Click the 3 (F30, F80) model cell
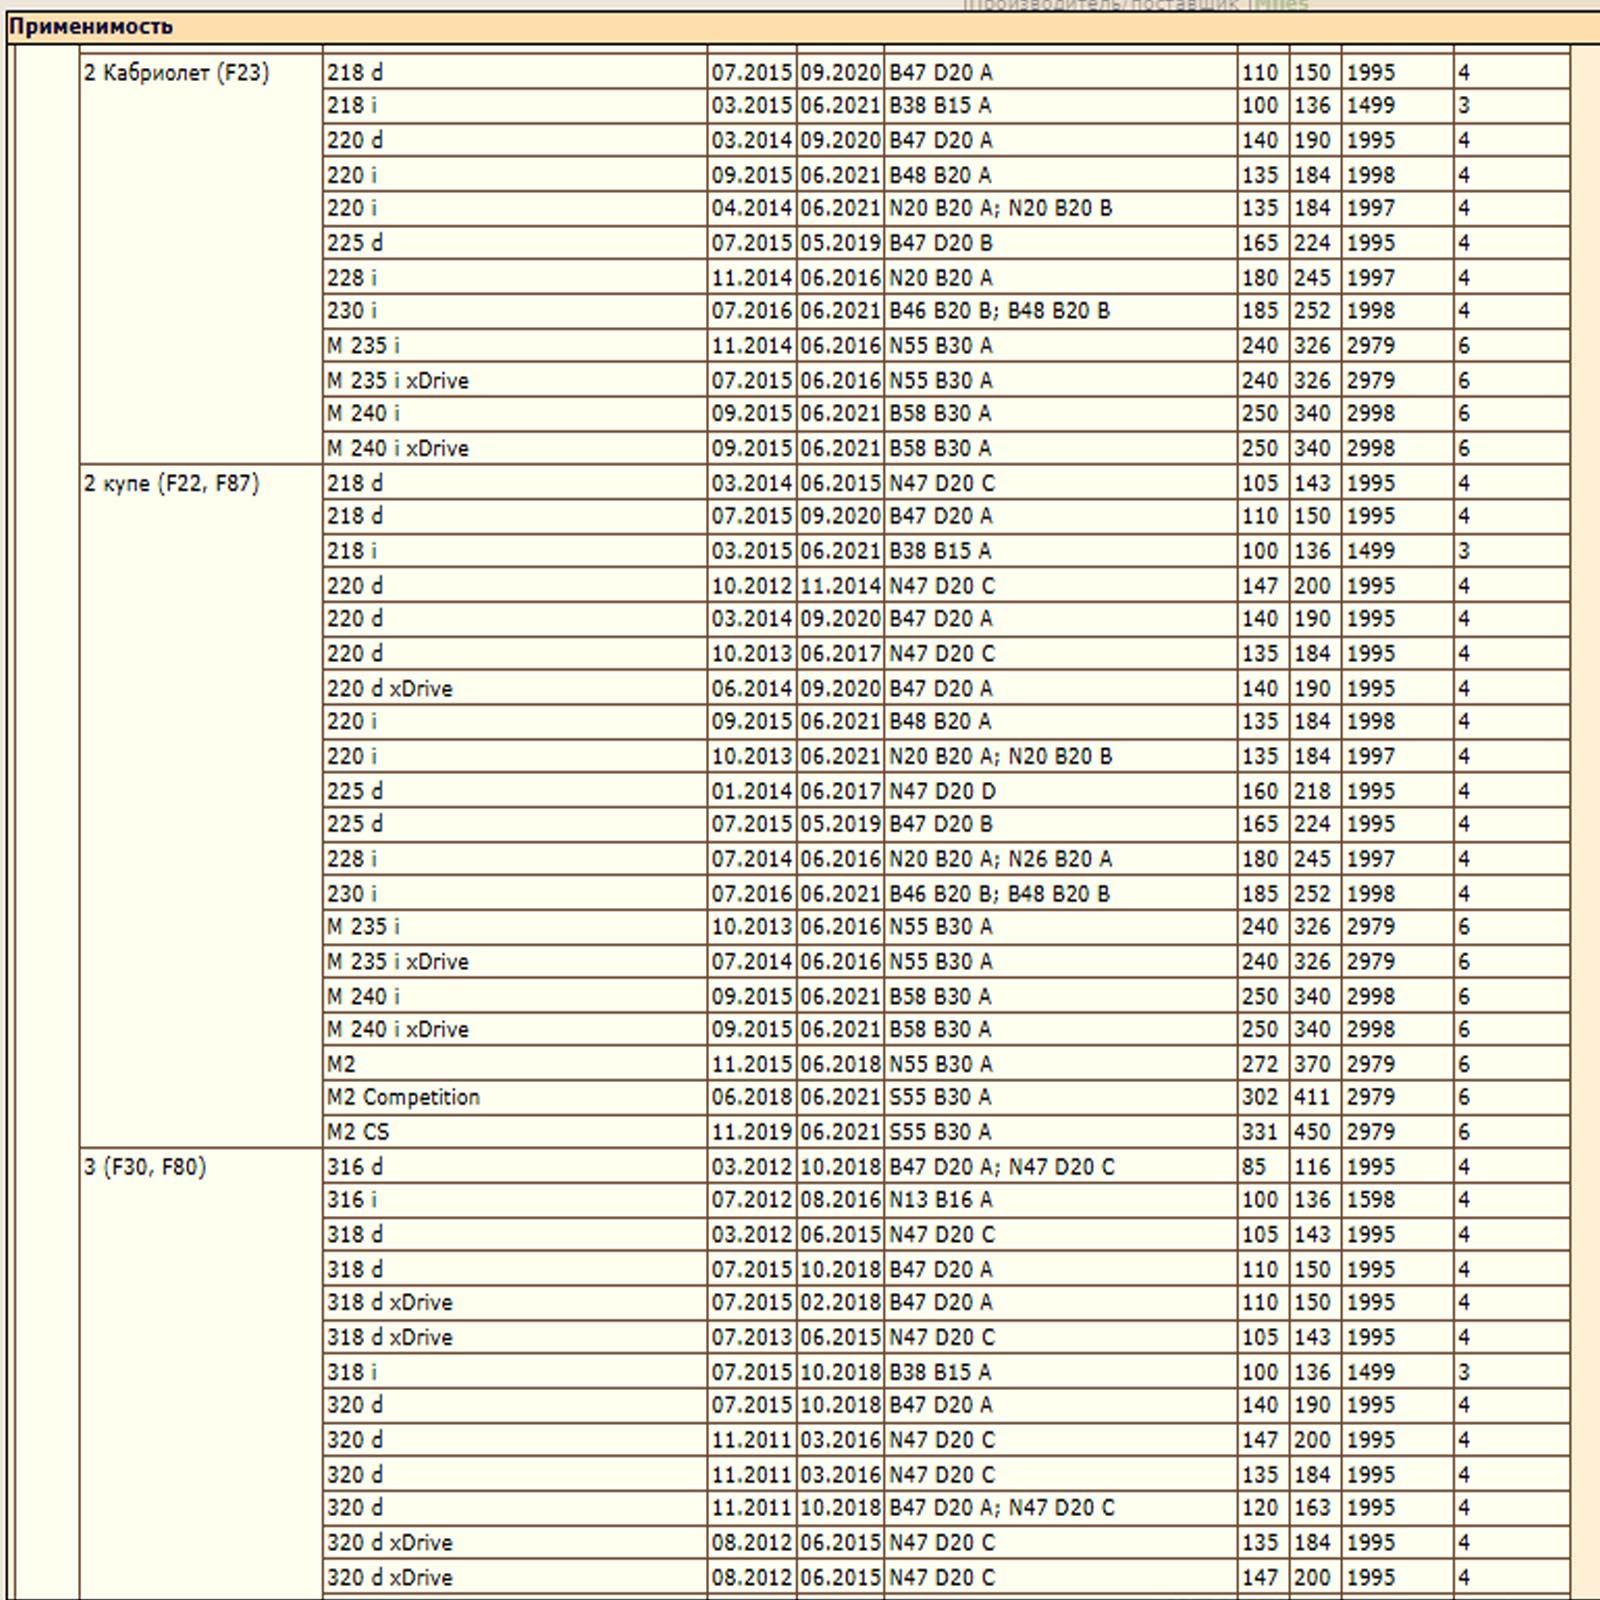 point(145,1167)
